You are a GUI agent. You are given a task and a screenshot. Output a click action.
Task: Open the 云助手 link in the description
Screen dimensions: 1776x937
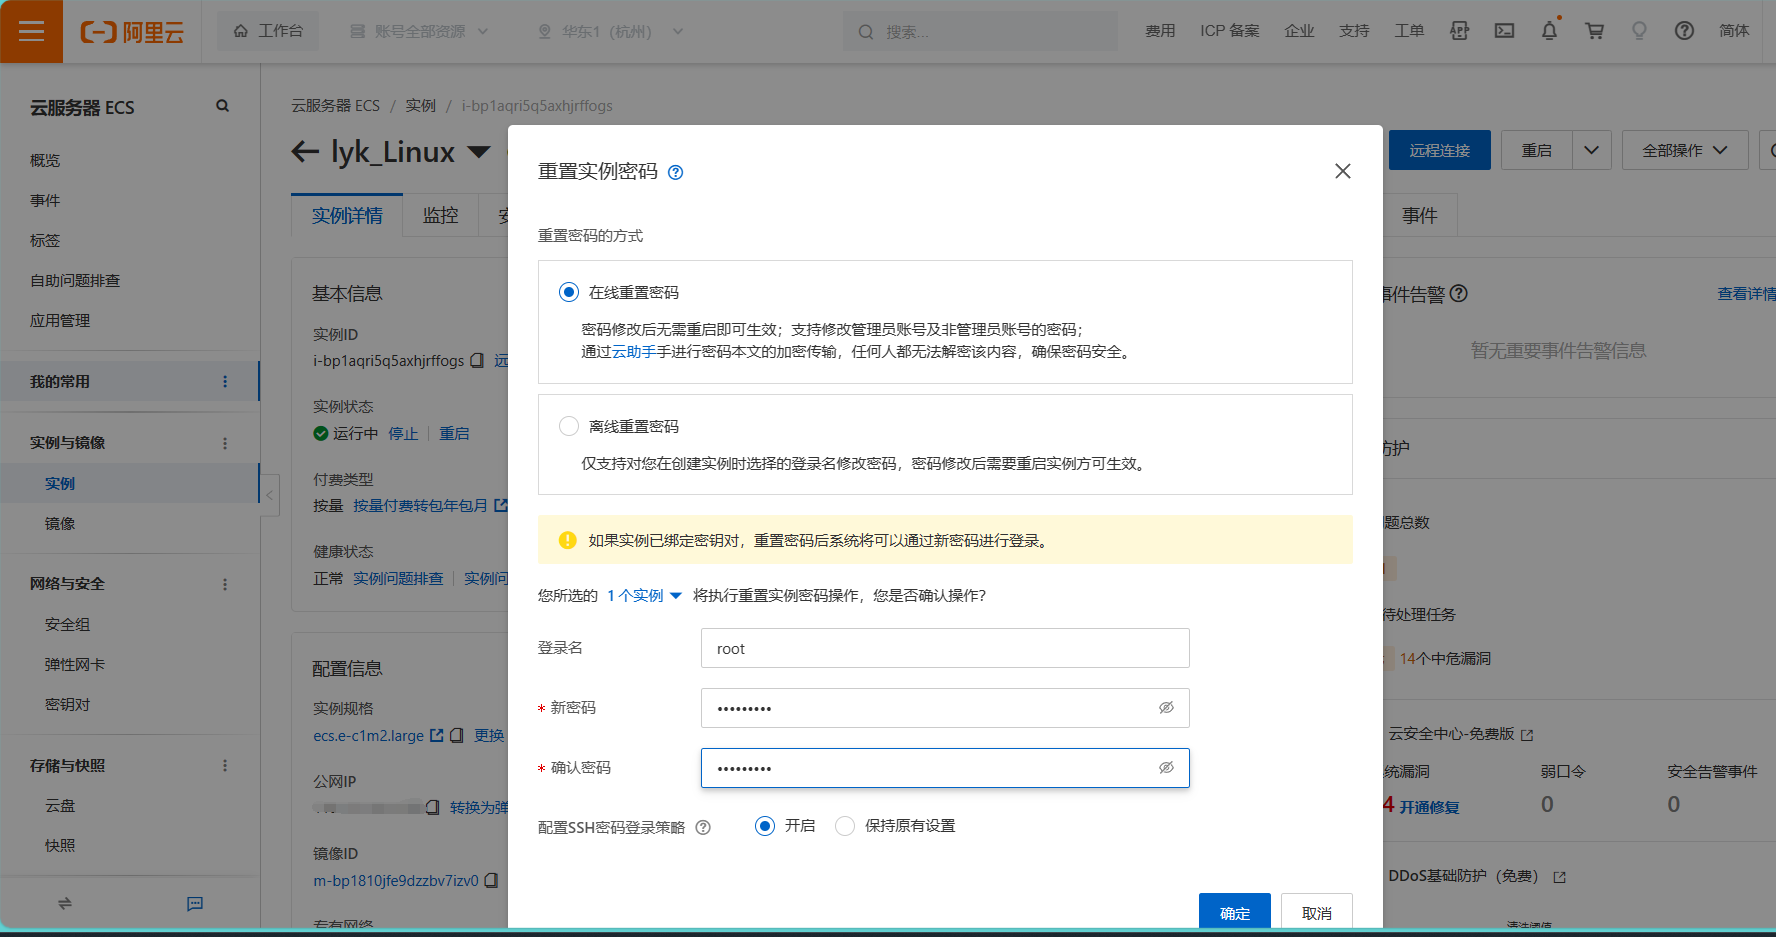pos(633,352)
